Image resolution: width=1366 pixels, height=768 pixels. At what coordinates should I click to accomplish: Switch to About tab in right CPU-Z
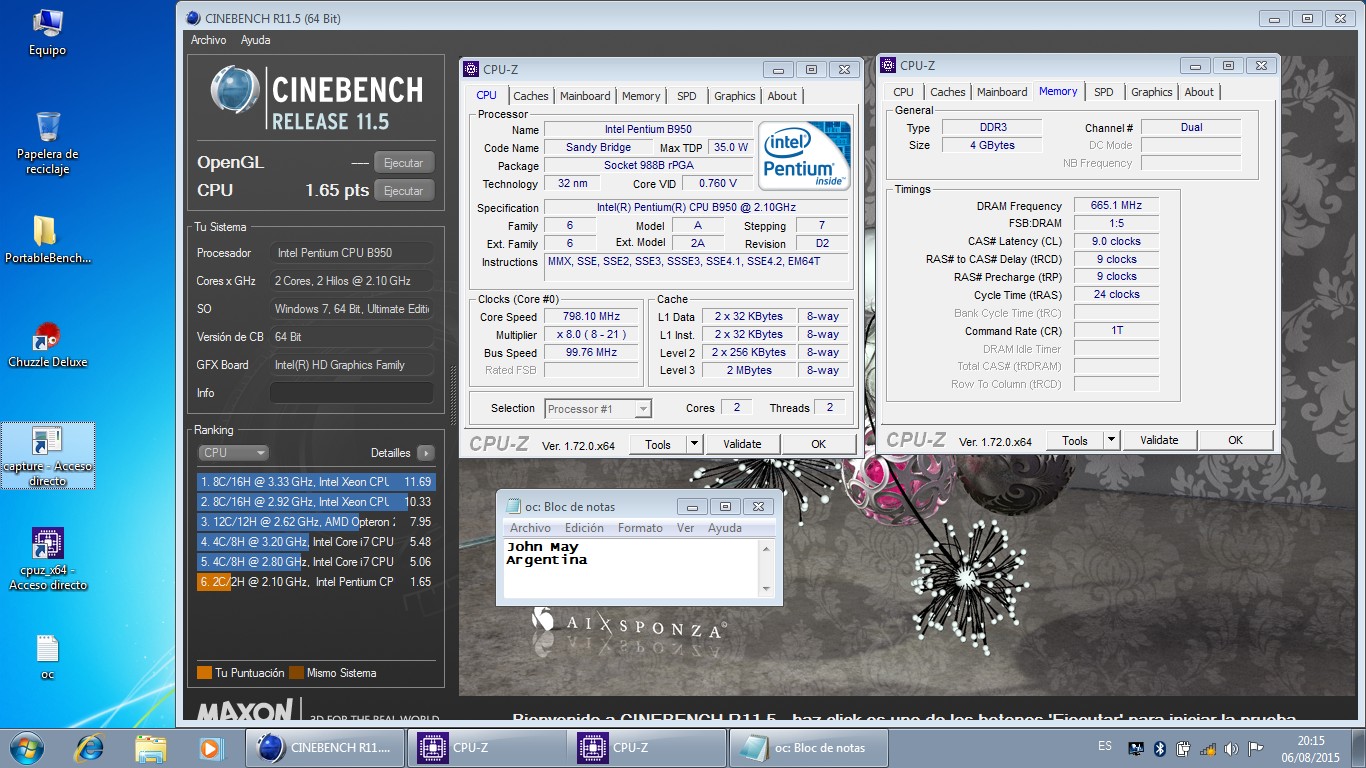pyautogui.click(x=1199, y=92)
